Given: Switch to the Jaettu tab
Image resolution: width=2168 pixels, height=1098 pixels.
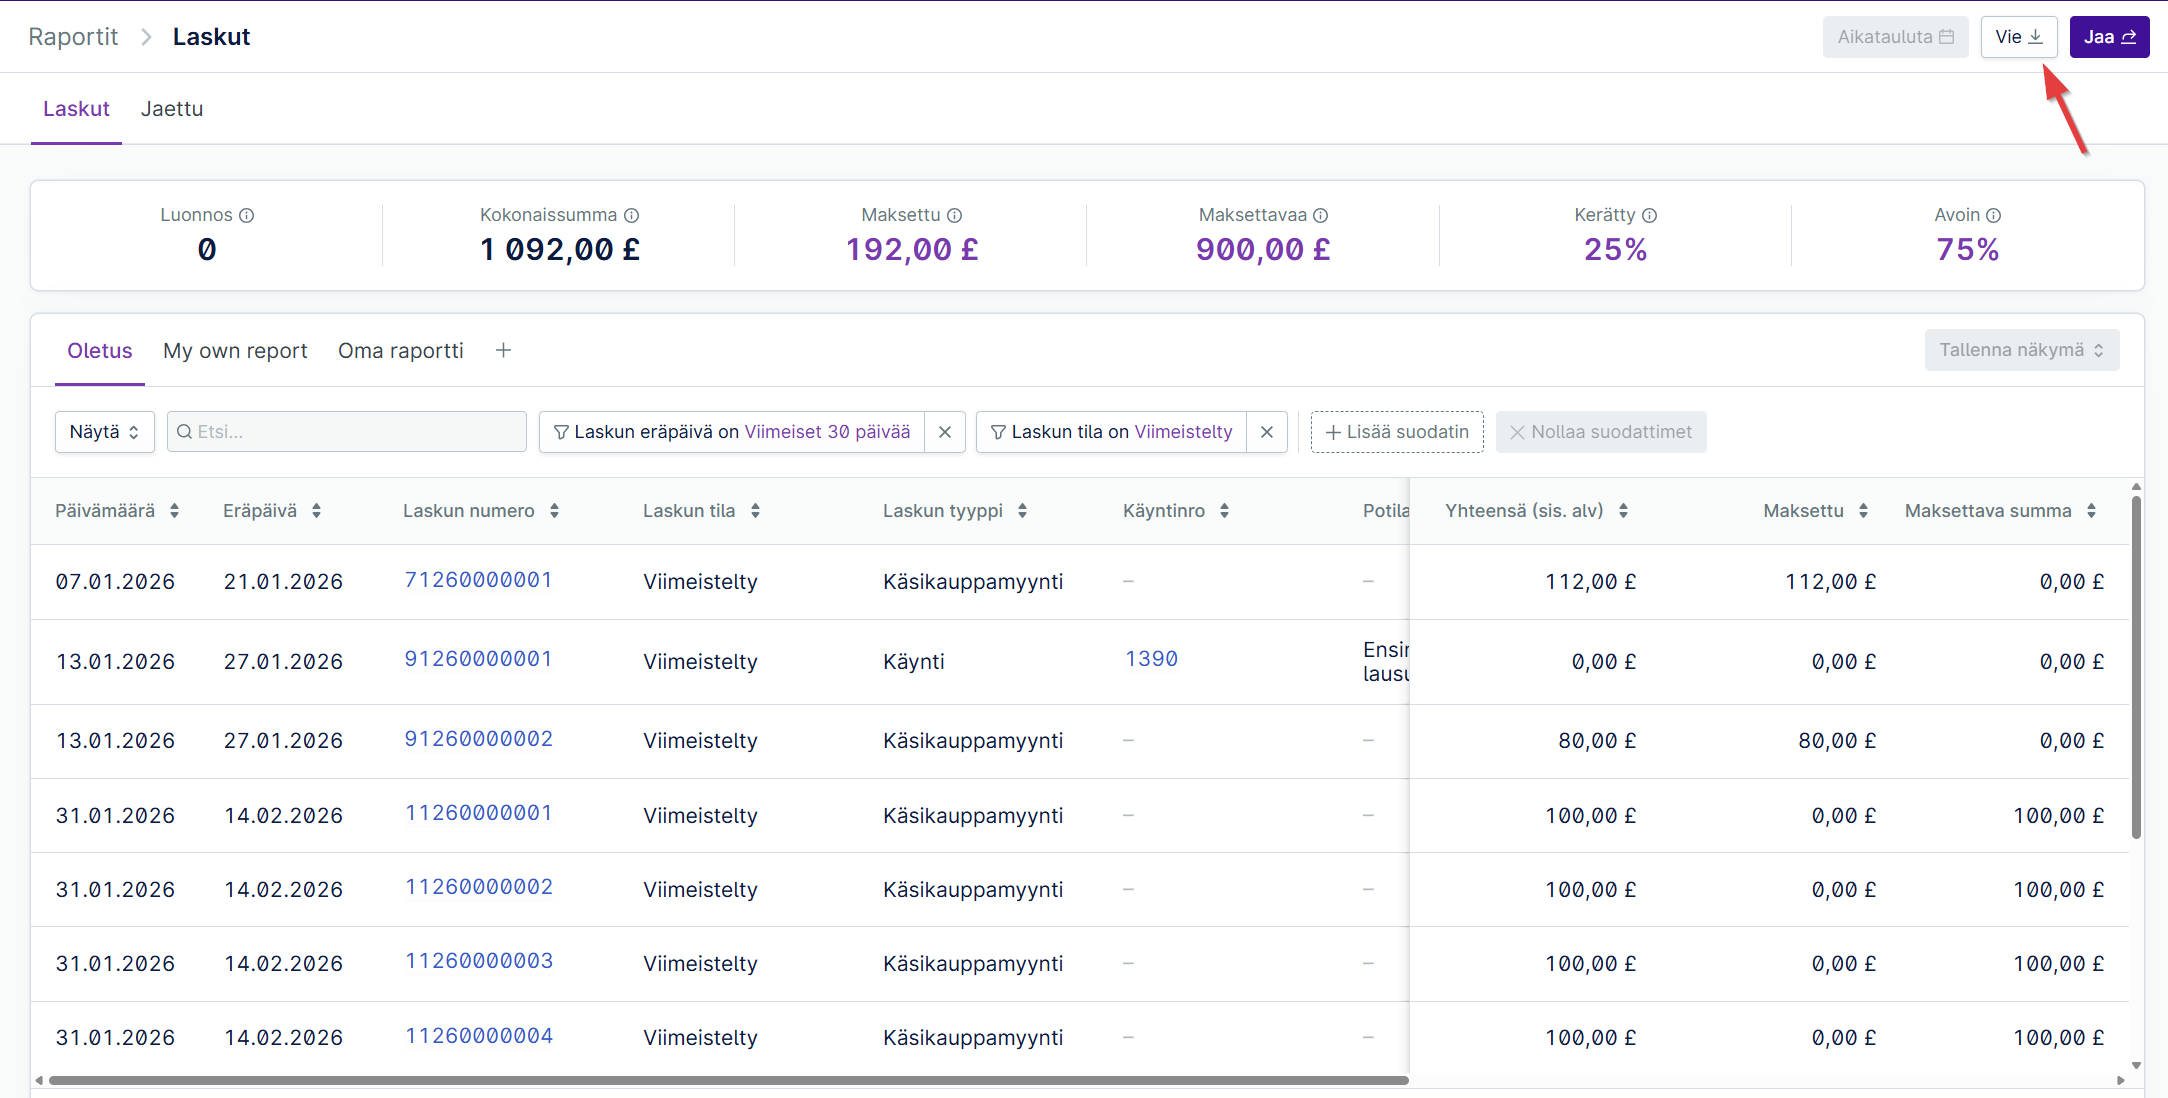Looking at the screenshot, I should (172, 109).
